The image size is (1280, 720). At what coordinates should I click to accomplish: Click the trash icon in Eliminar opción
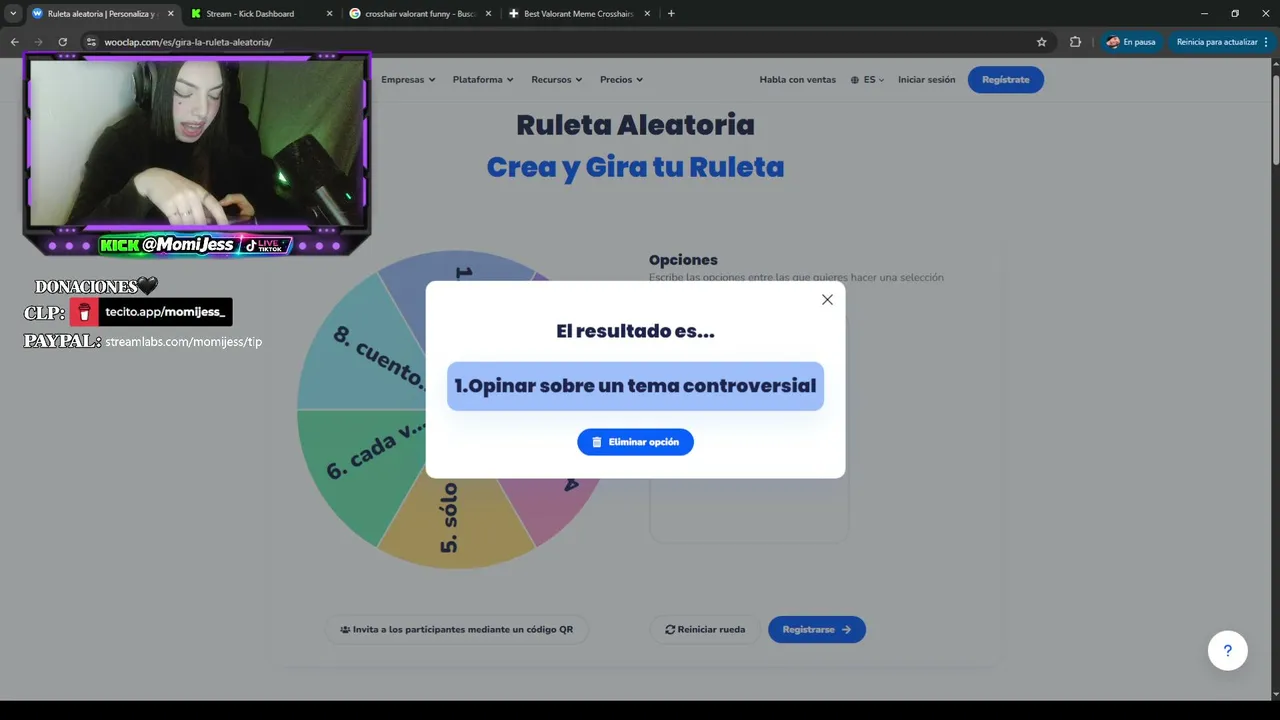(597, 442)
